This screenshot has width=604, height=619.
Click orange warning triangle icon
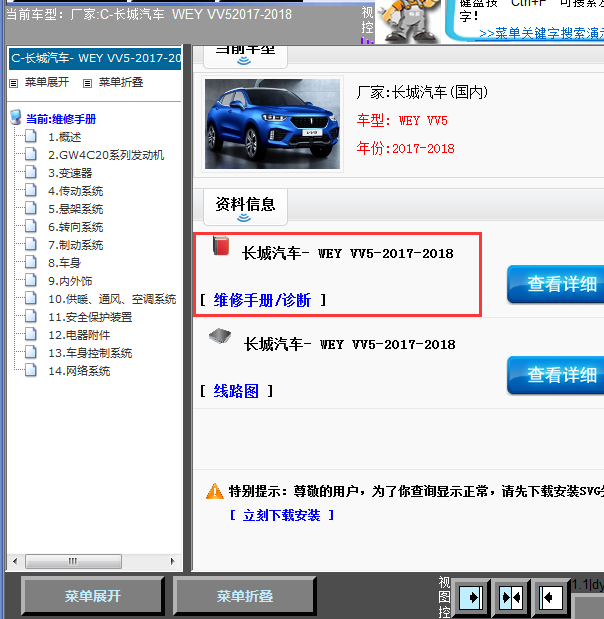(215, 491)
